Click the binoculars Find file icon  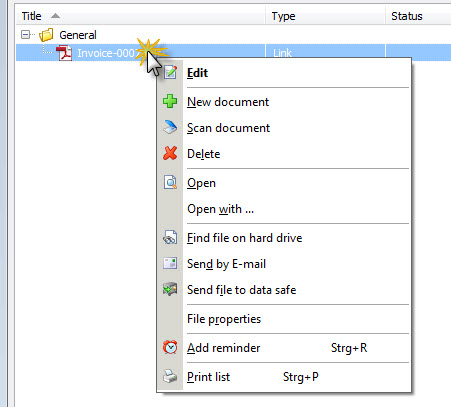[170, 238]
